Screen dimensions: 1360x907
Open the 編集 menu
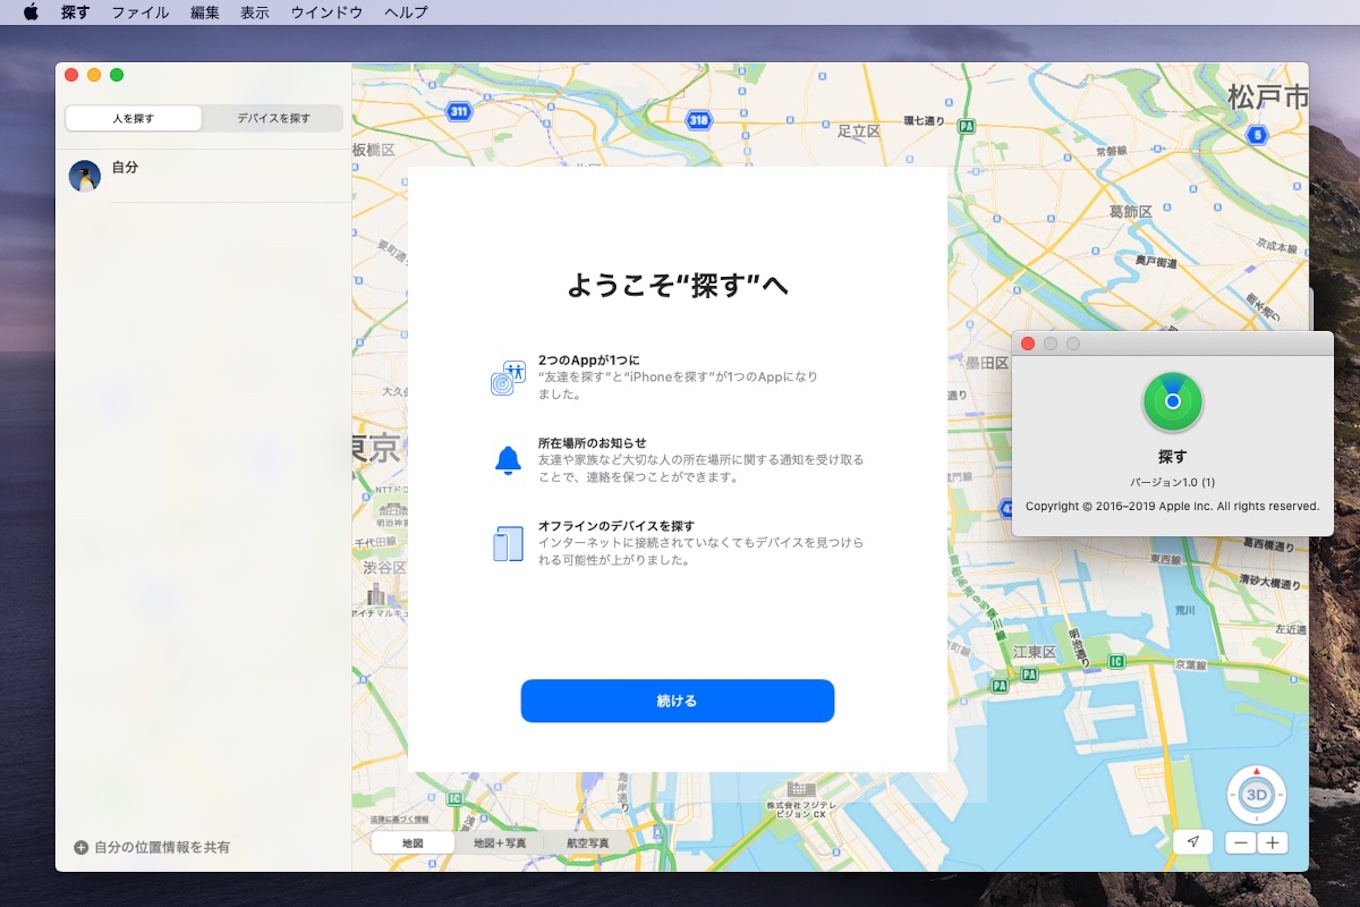pos(205,12)
